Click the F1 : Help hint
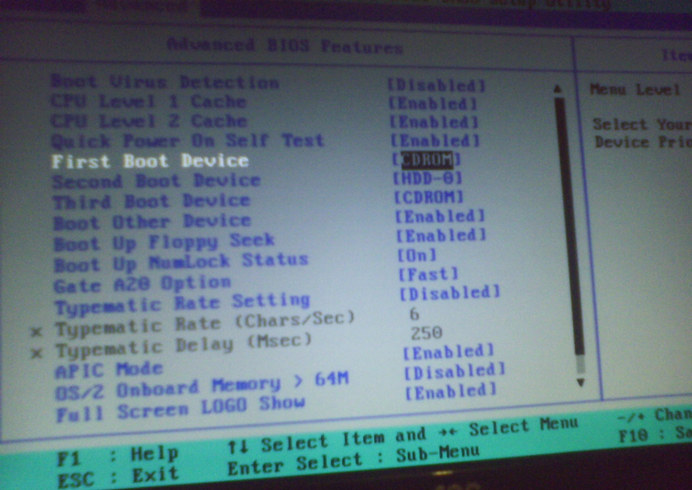The height and width of the screenshot is (490, 692). coord(118,456)
